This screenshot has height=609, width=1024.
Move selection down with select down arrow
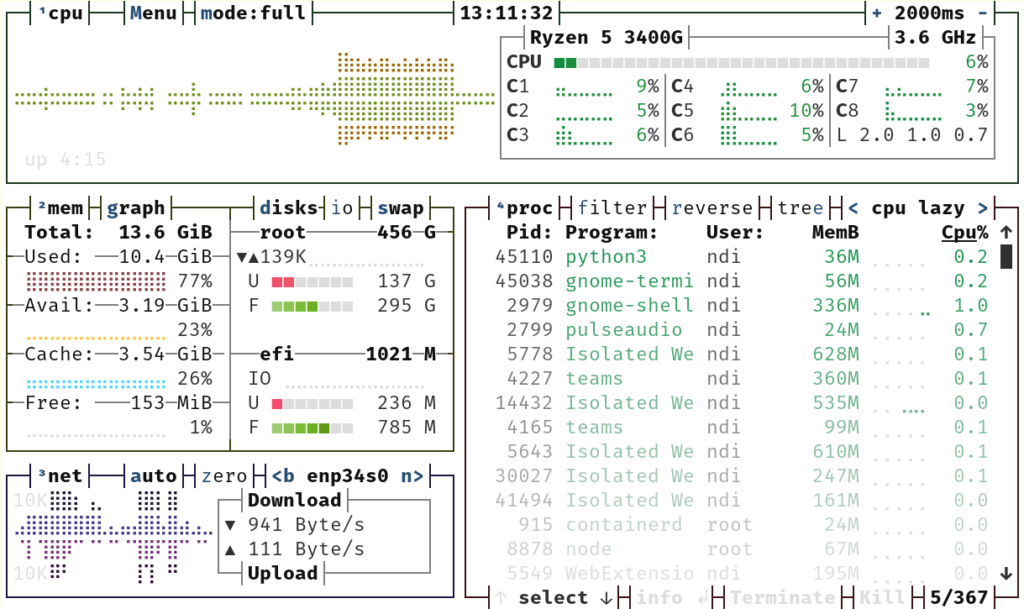606,597
